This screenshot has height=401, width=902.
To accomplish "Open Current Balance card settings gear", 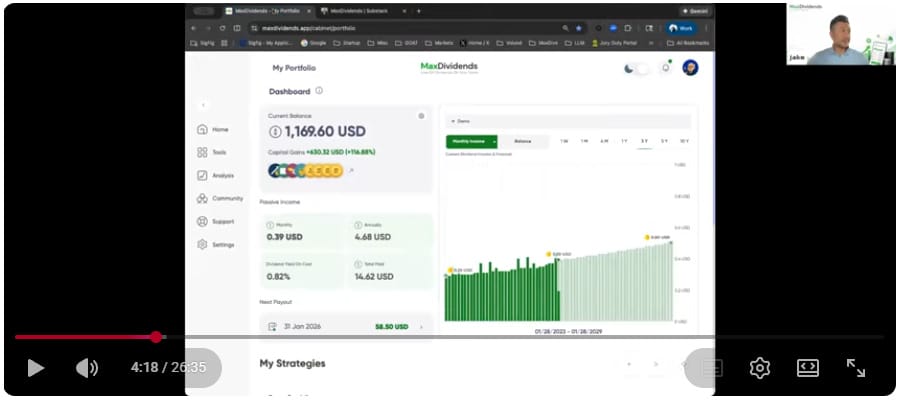I will coord(421,116).
